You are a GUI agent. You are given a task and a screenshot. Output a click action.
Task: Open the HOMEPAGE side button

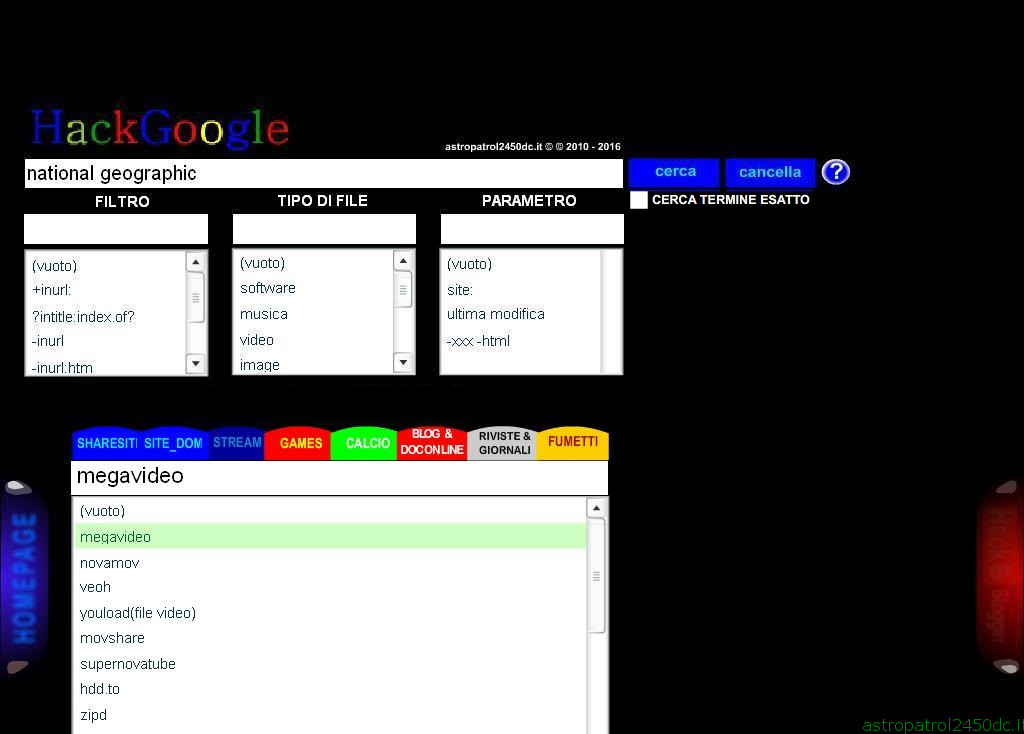(23, 578)
